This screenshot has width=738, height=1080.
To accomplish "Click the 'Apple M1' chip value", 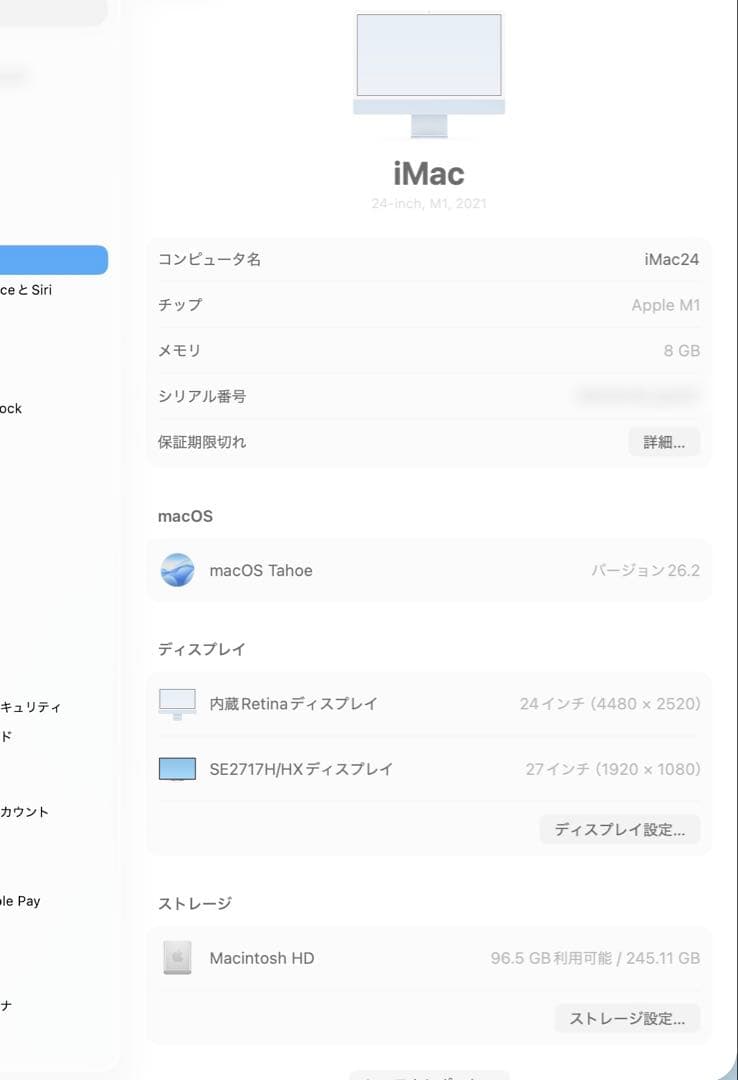I will click(666, 305).
